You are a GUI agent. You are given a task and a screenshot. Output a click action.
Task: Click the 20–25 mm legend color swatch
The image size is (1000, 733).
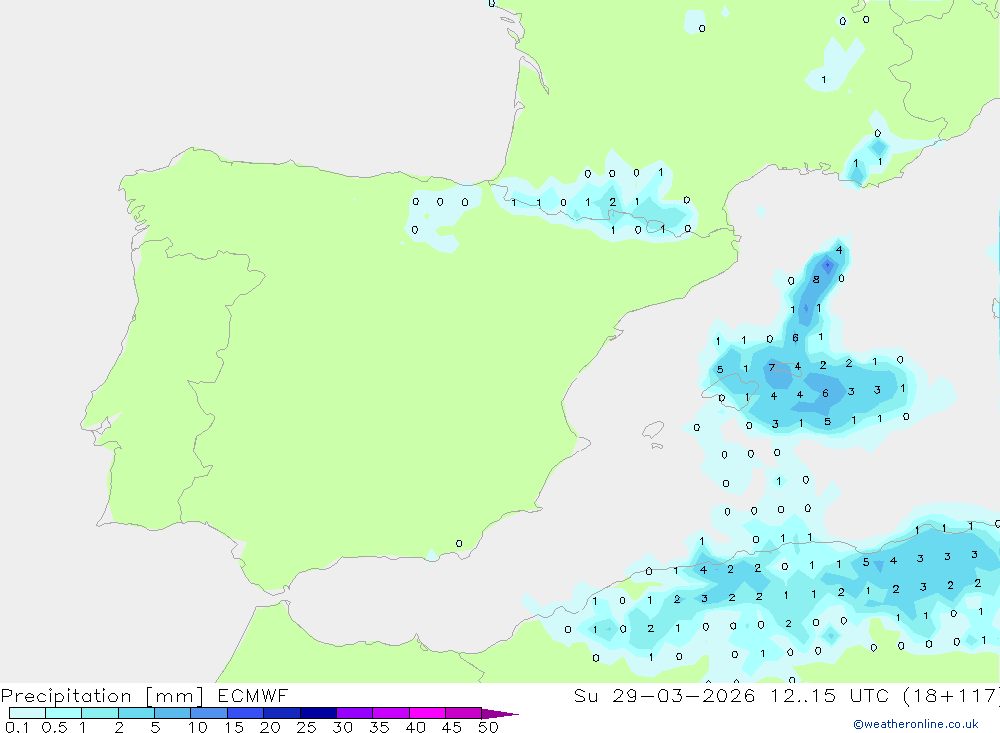pyautogui.click(x=282, y=713)
